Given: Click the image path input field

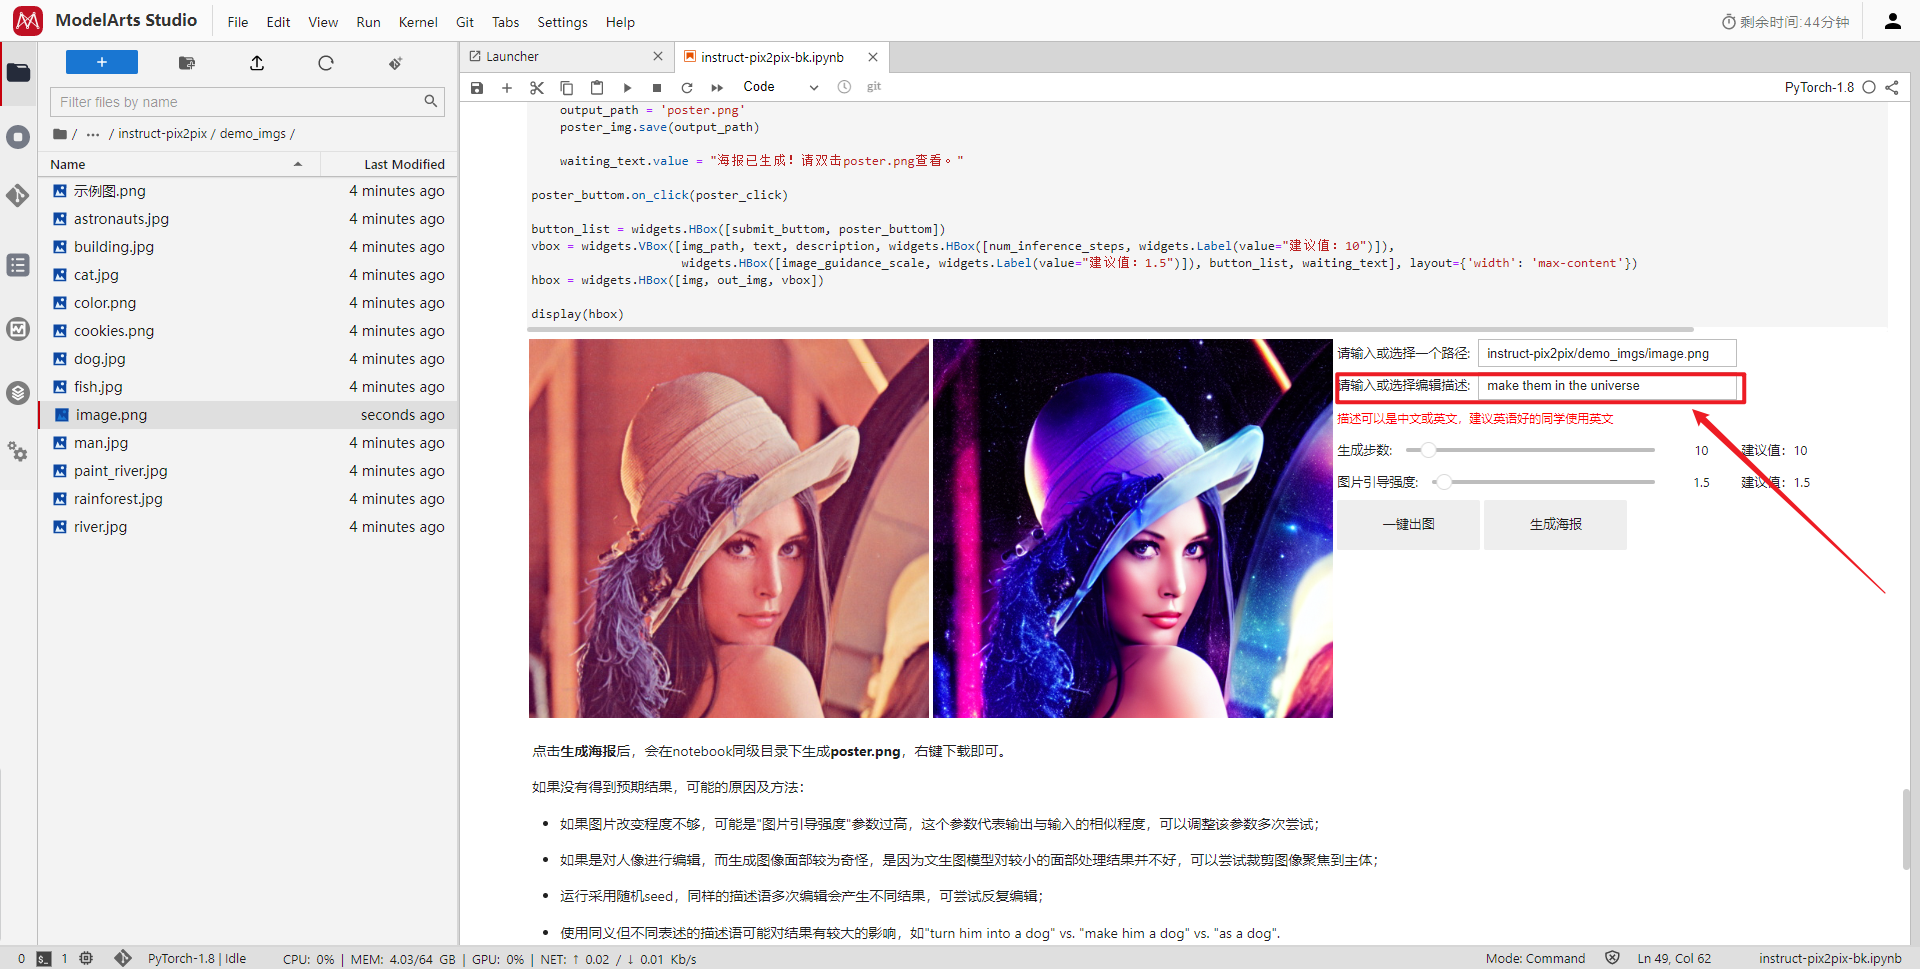Looking at the screenshot, I should pyautogui.click(x=1607, y=354).
